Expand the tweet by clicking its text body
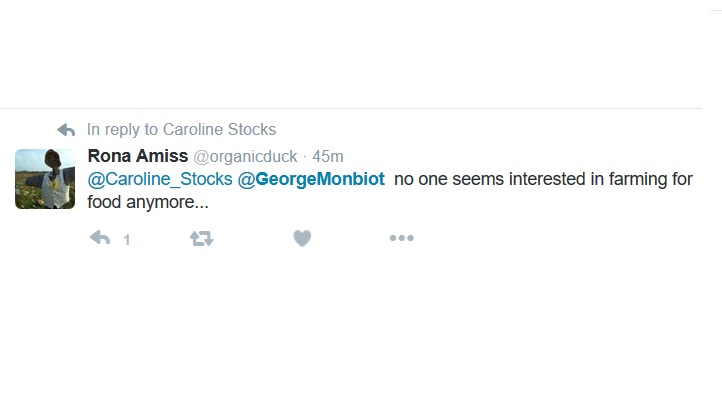Image resolution: width=722 pixels, height=393 pixels. [x=390, y=190]
